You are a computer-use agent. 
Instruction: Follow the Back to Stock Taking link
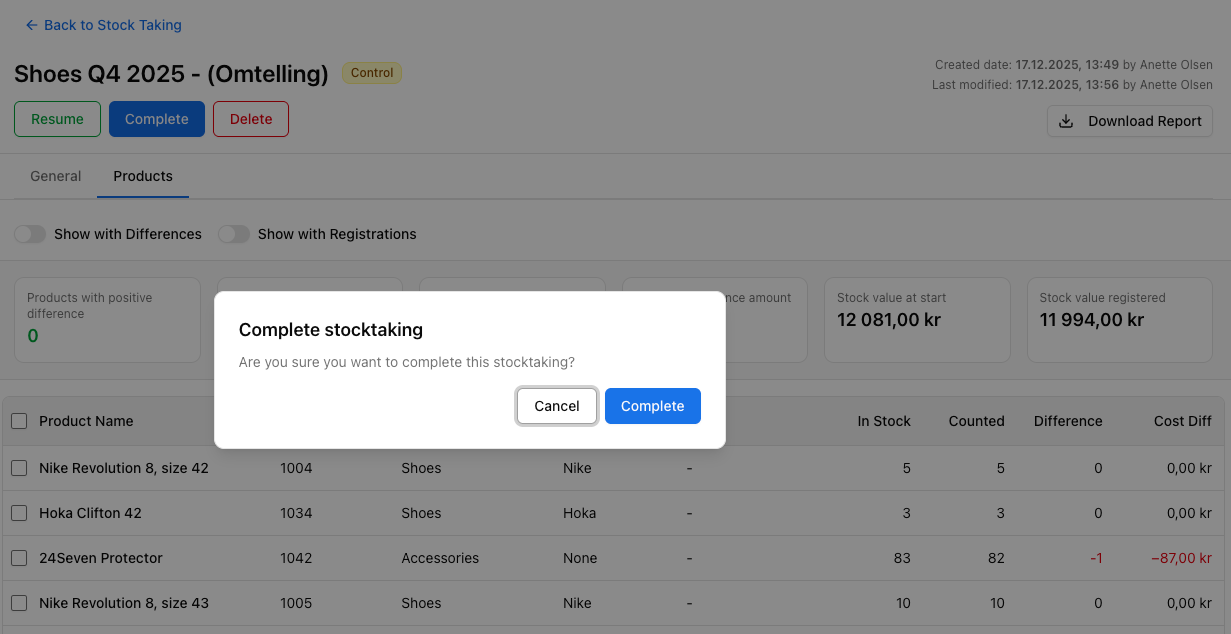coord(112,25)
